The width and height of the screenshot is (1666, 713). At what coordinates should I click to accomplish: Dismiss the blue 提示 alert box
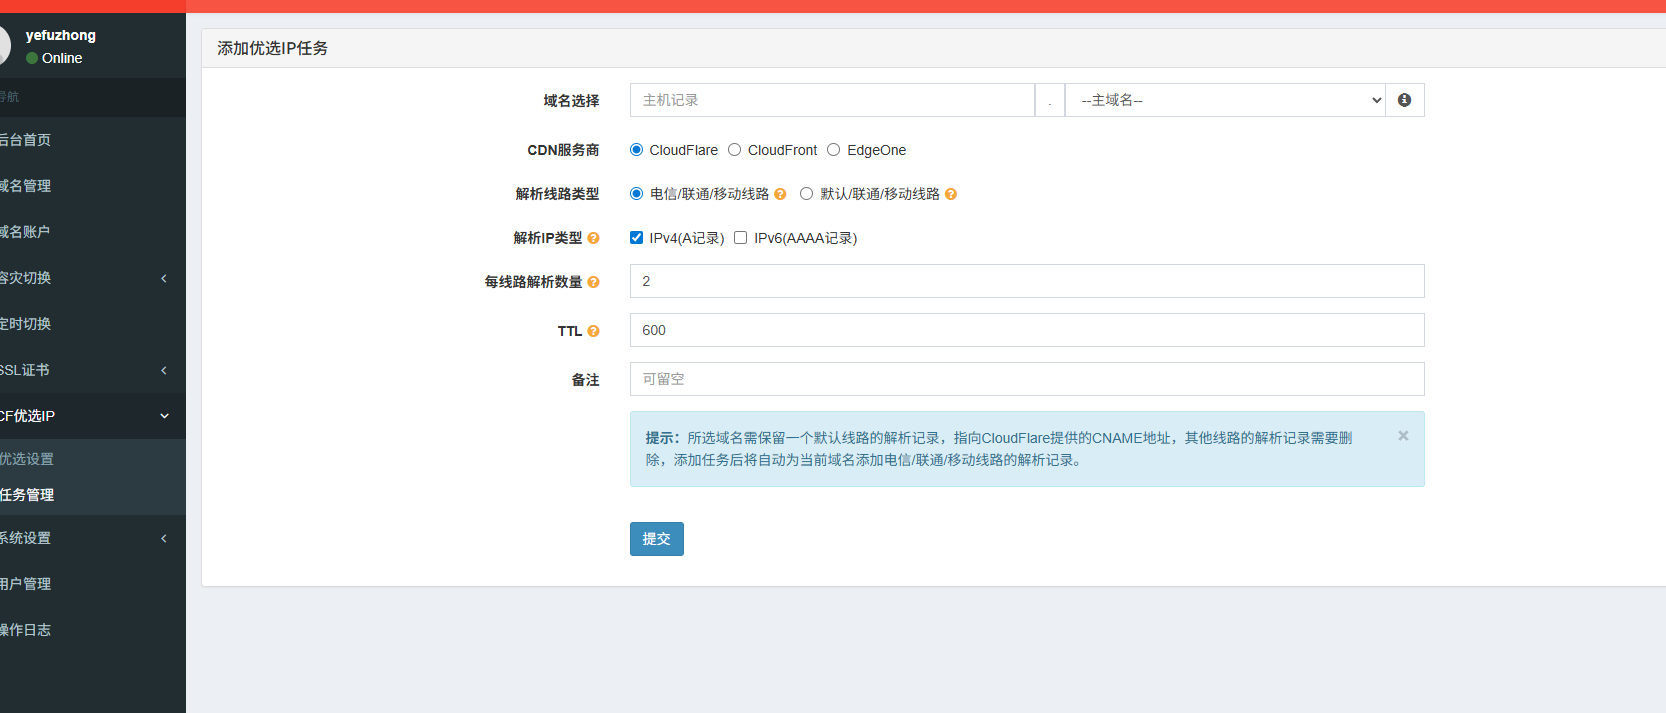click(1403, 436)
